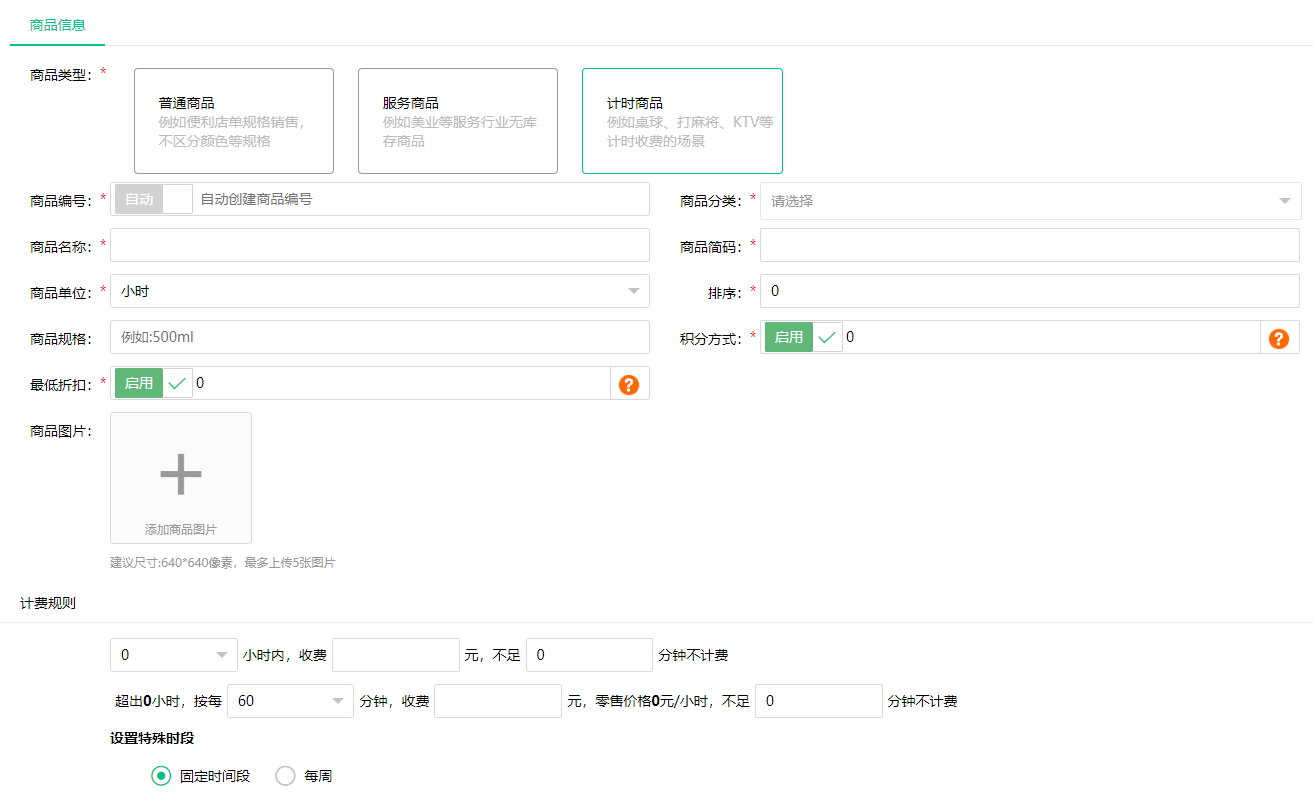Open the 商品分类 请选择 dropdown
This screenshot has width=1313, height=793.
click(x=1030, y=200)
